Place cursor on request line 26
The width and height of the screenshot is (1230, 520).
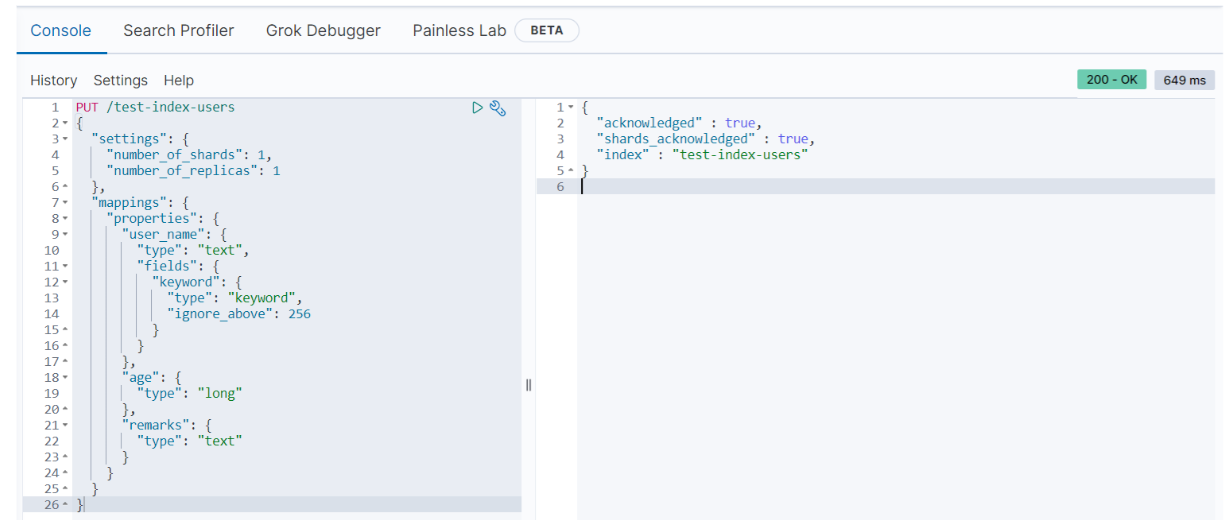pos(297,505)
